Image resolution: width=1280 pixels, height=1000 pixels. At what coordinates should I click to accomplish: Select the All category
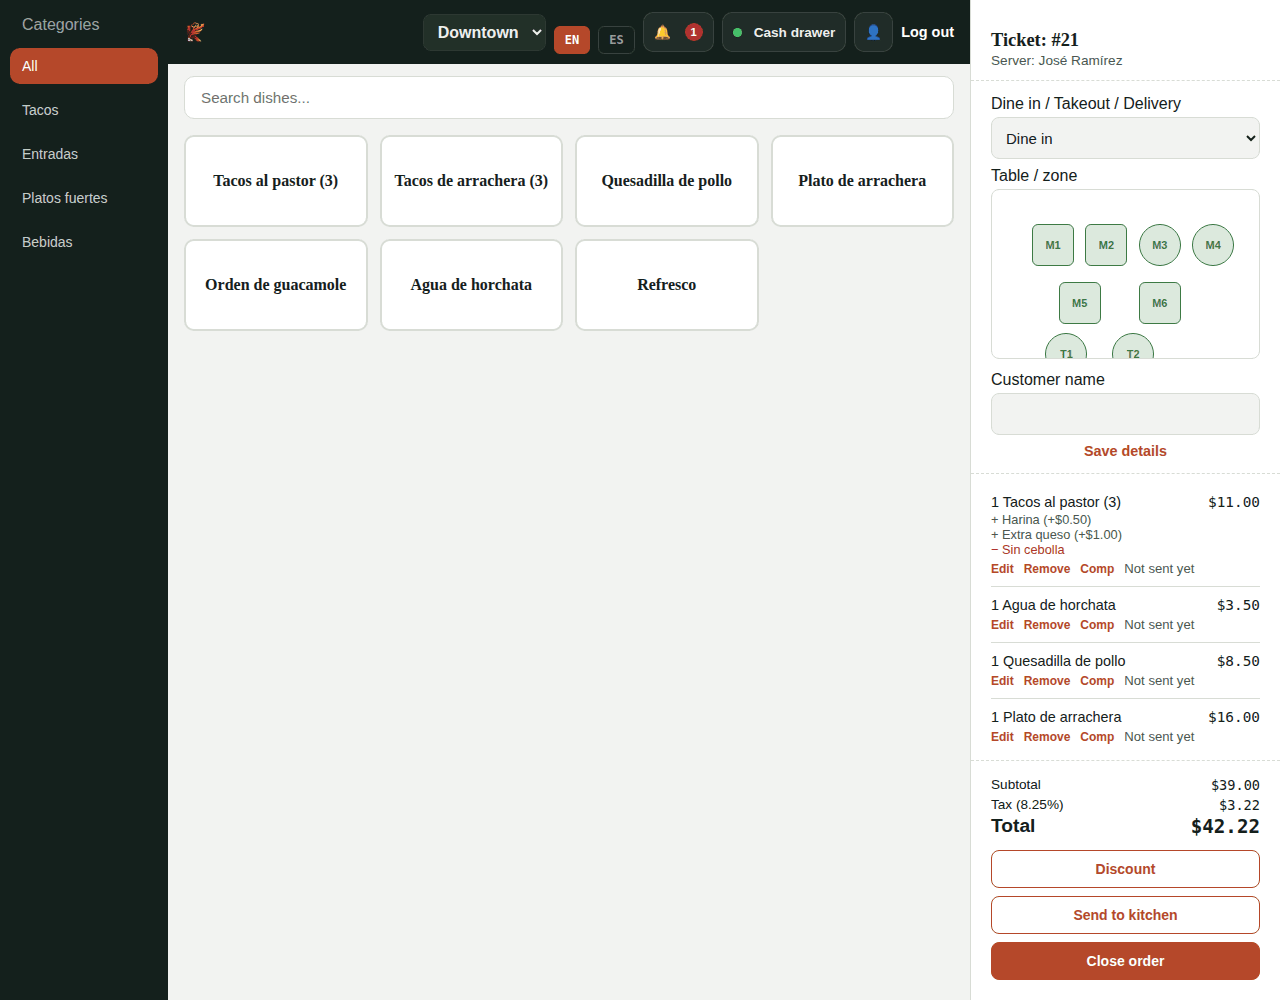(84, 66)
